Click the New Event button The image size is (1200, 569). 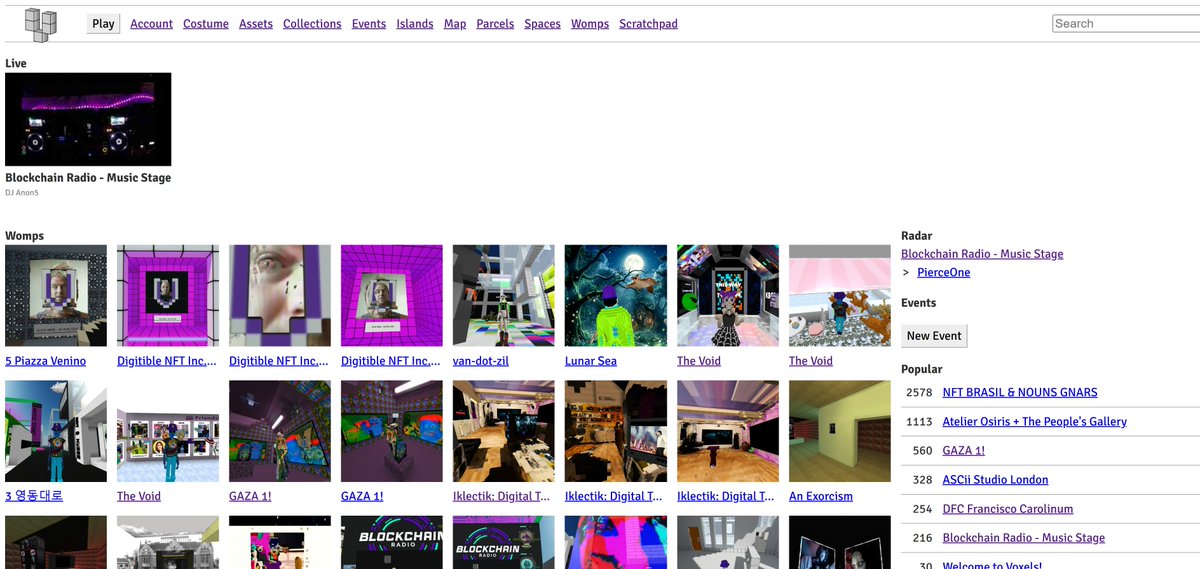[934, 336]
